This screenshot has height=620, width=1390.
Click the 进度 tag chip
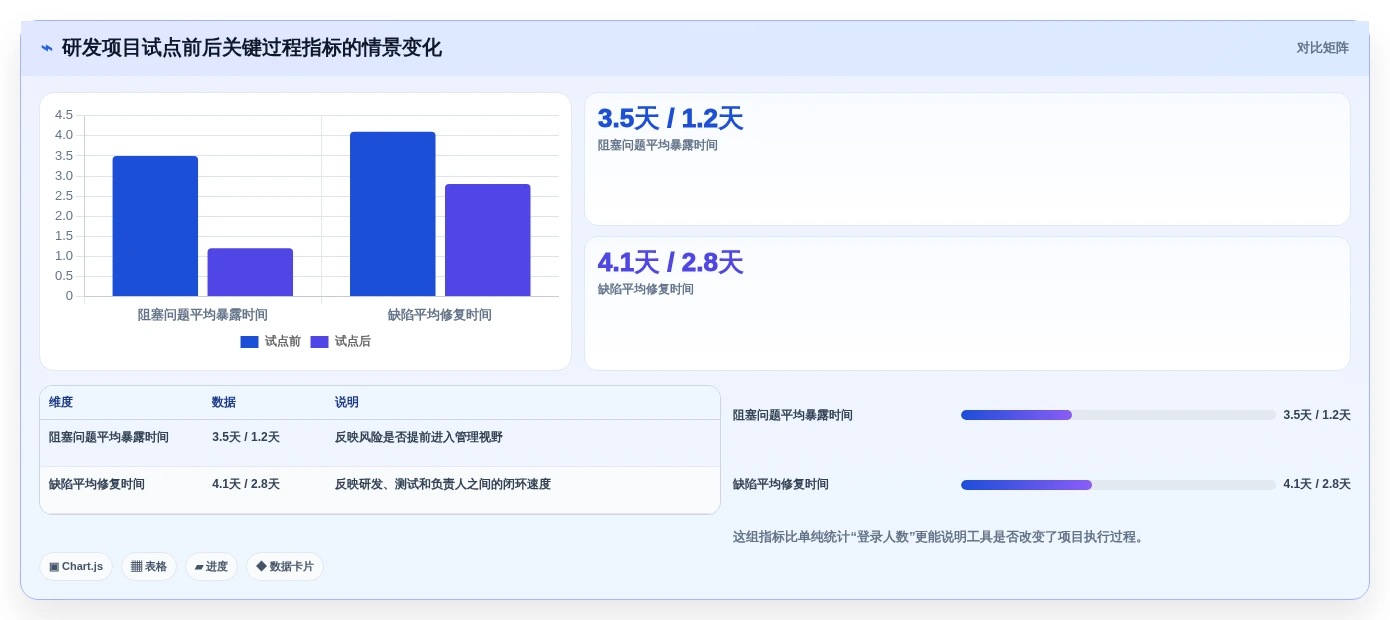click(211, 567)
